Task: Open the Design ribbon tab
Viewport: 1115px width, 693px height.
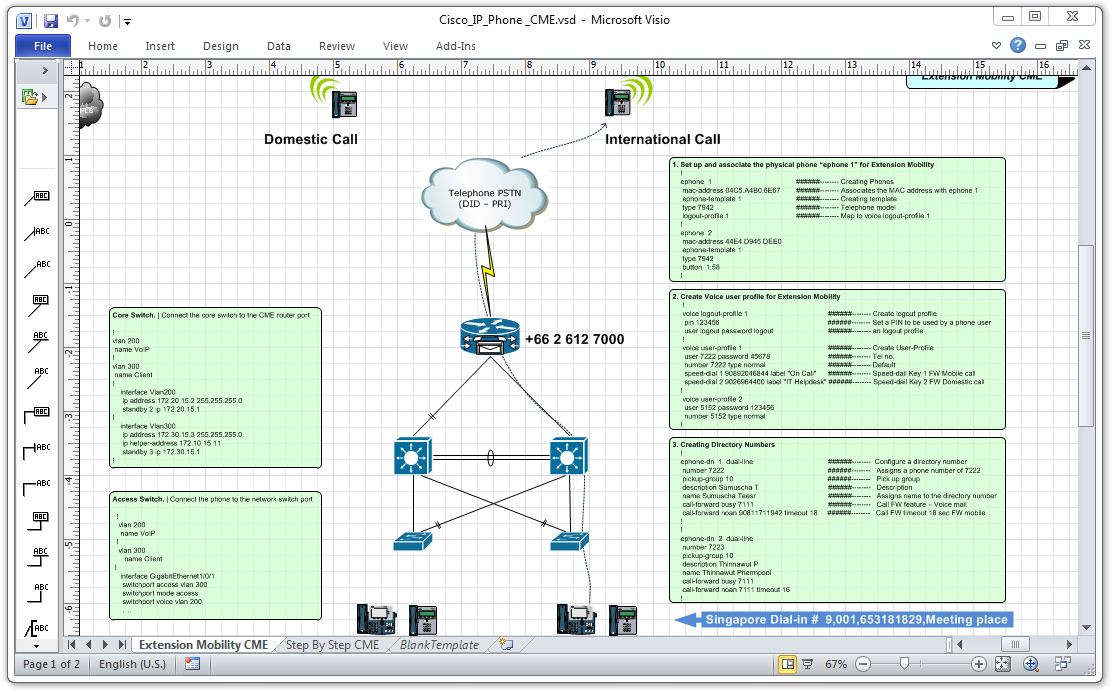Action: (220, 45)
